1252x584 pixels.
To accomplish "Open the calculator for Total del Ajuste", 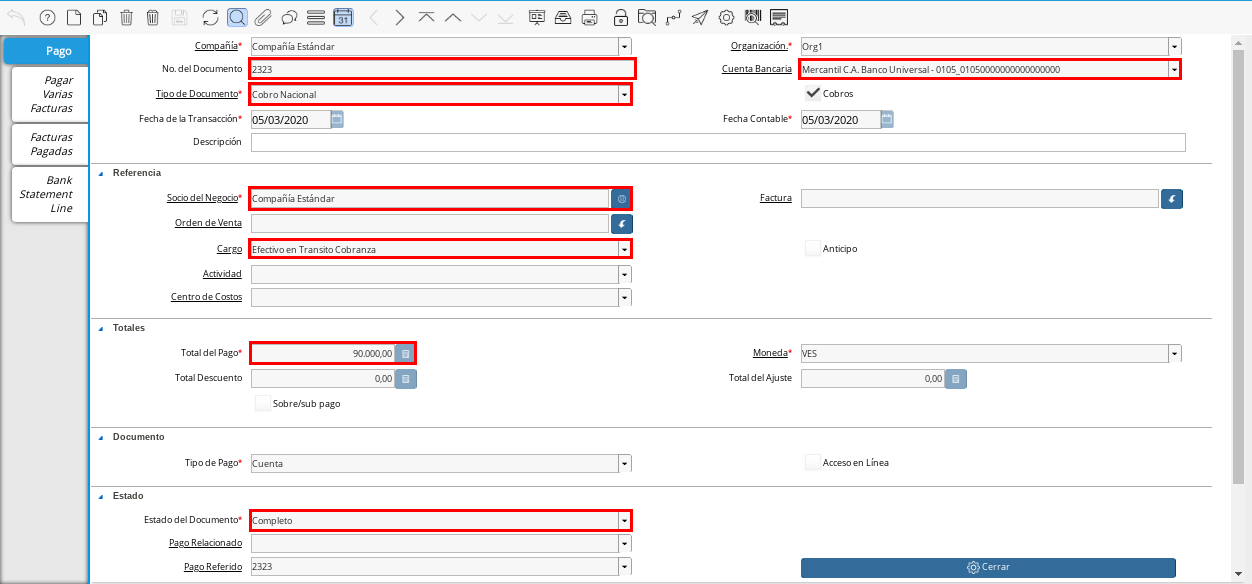I will coord(956,379).
